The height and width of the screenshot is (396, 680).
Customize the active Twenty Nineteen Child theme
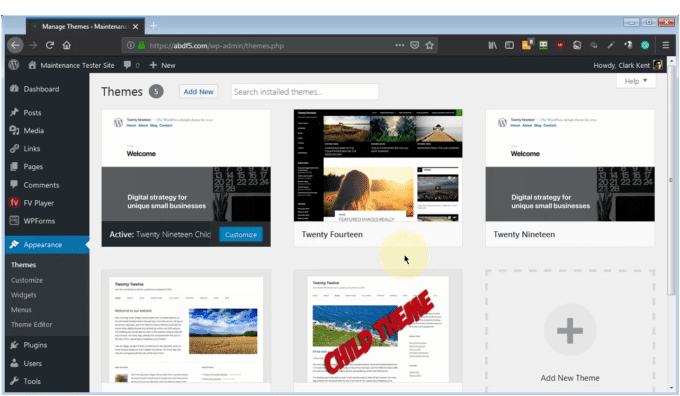[241, 235]
